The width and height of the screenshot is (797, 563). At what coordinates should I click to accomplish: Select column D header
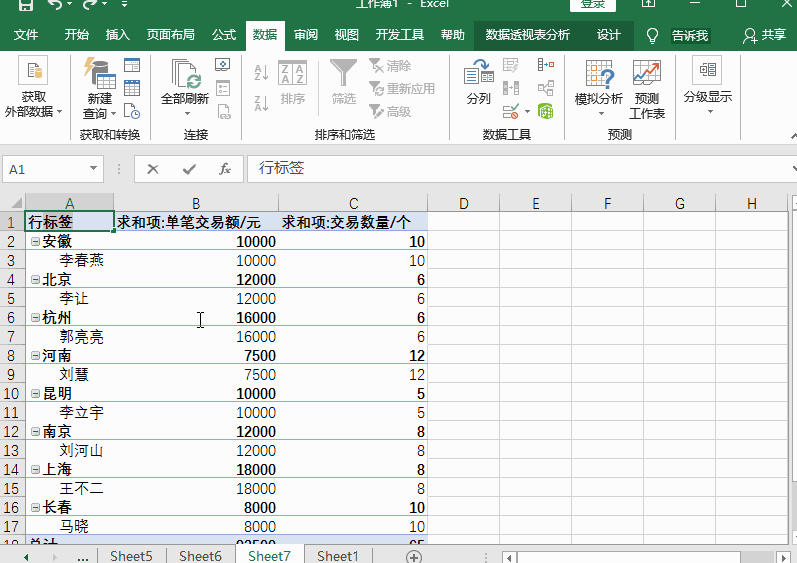pos(463,204)
